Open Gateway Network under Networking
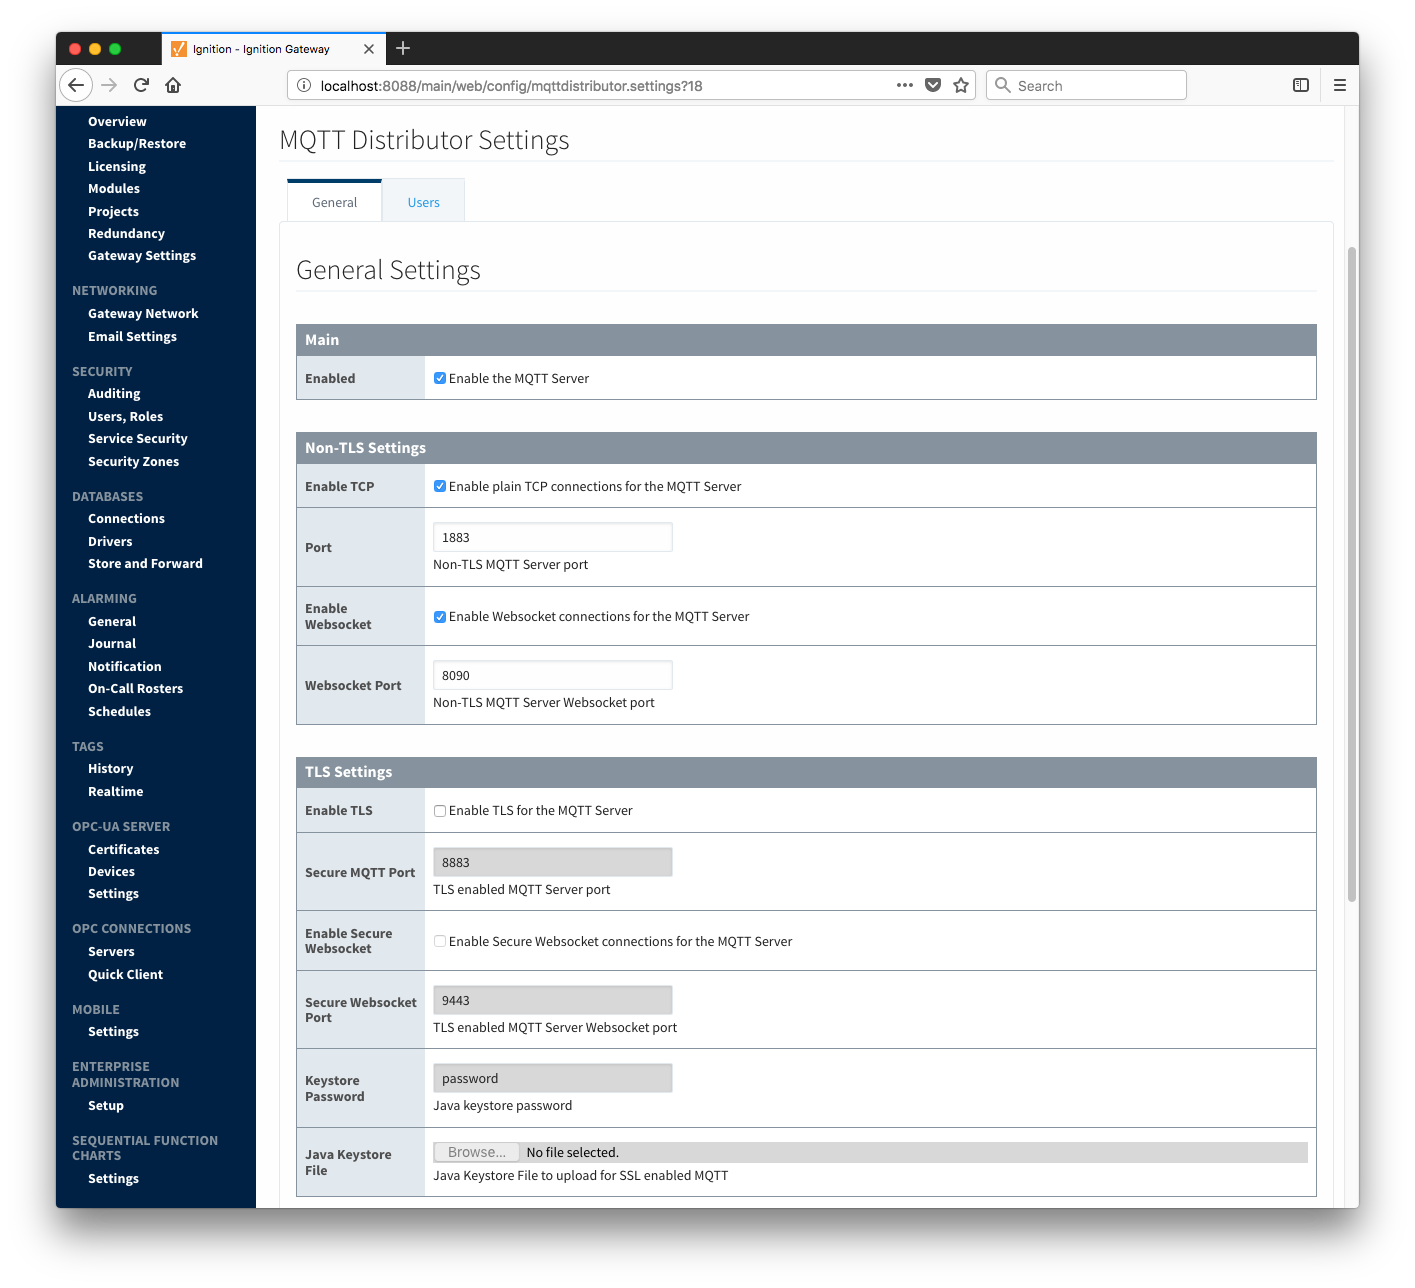The width and height of the screenshot is (1415, 1288). point(143,314)
